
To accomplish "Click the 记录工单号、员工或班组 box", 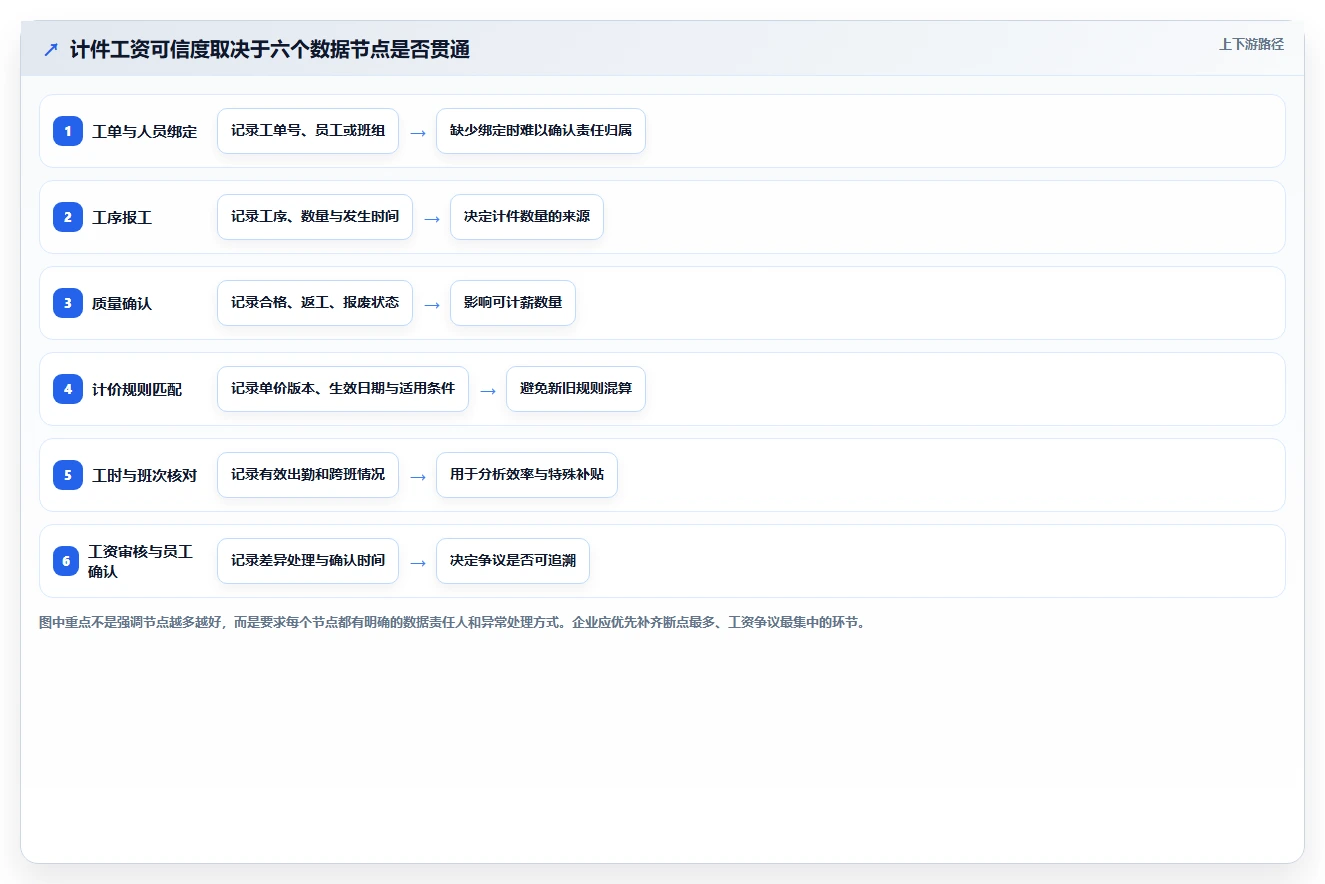I will [x=308, y=131].
